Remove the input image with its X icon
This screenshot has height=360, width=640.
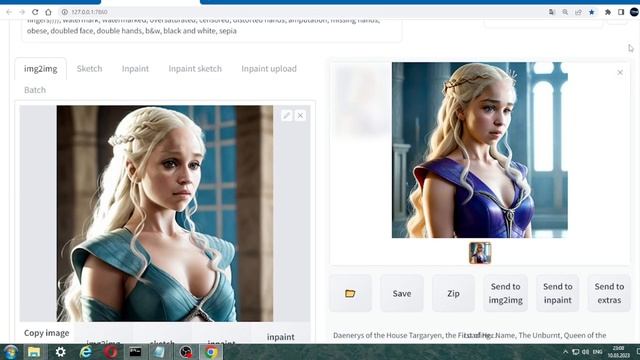point(300,116)
